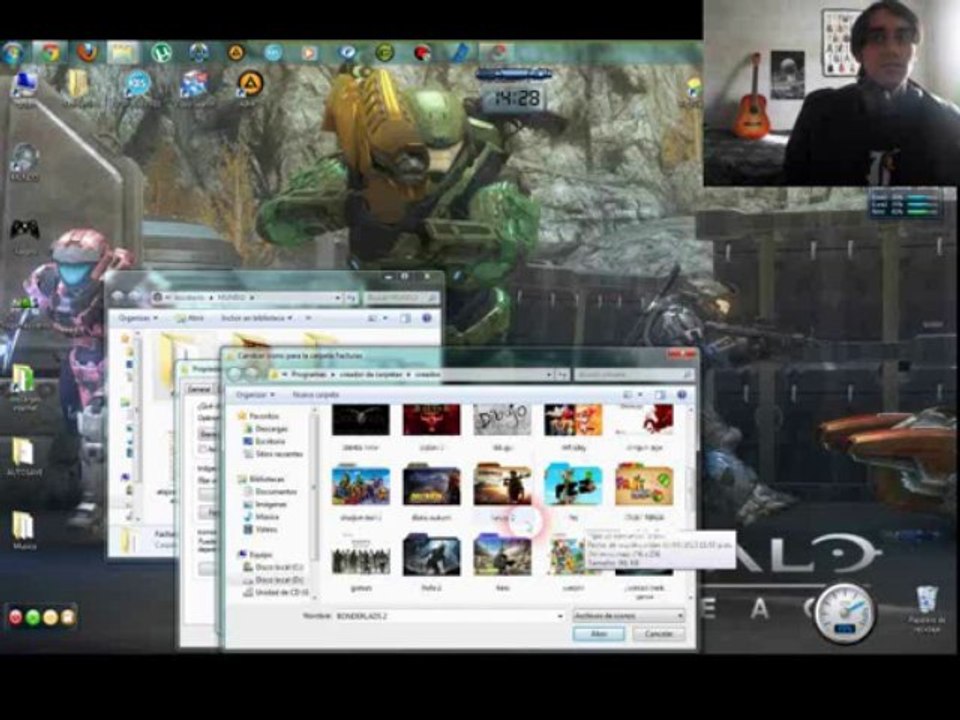
Task: Select Música in the navigation pane
Action: click(x=261, y=517)
